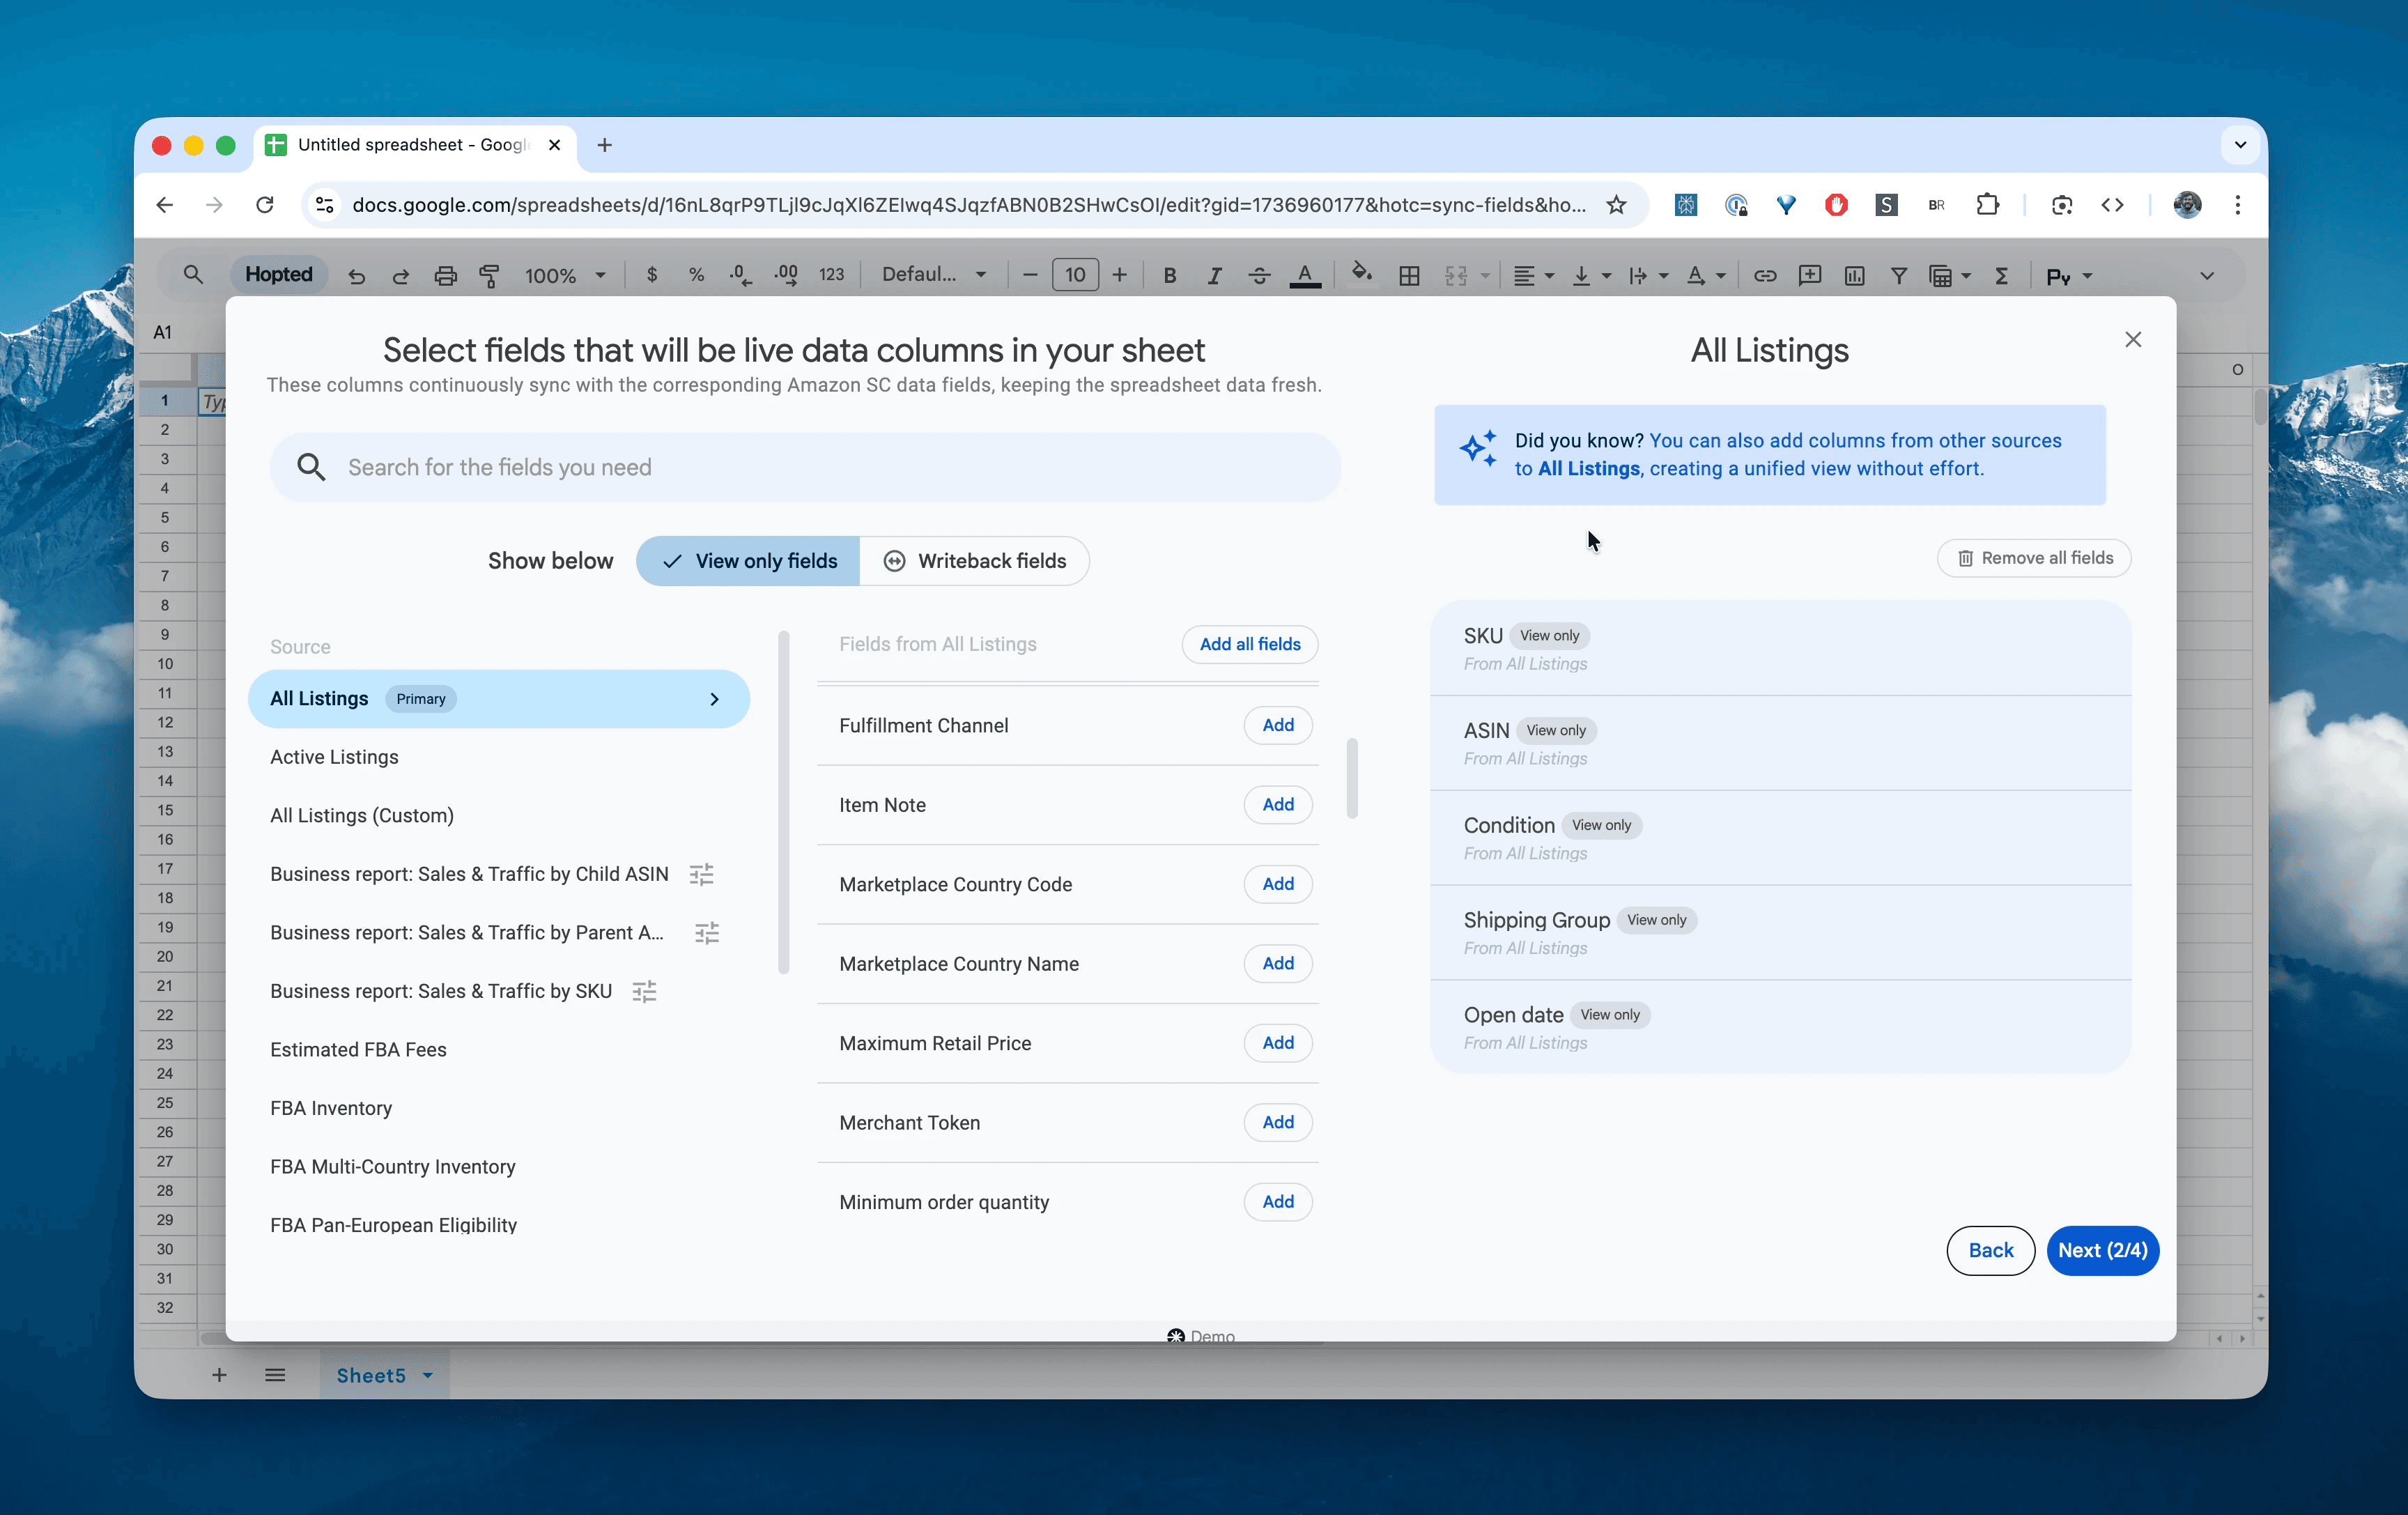
Task: Click the print icon in toolbar
Action: click(445, 276)
